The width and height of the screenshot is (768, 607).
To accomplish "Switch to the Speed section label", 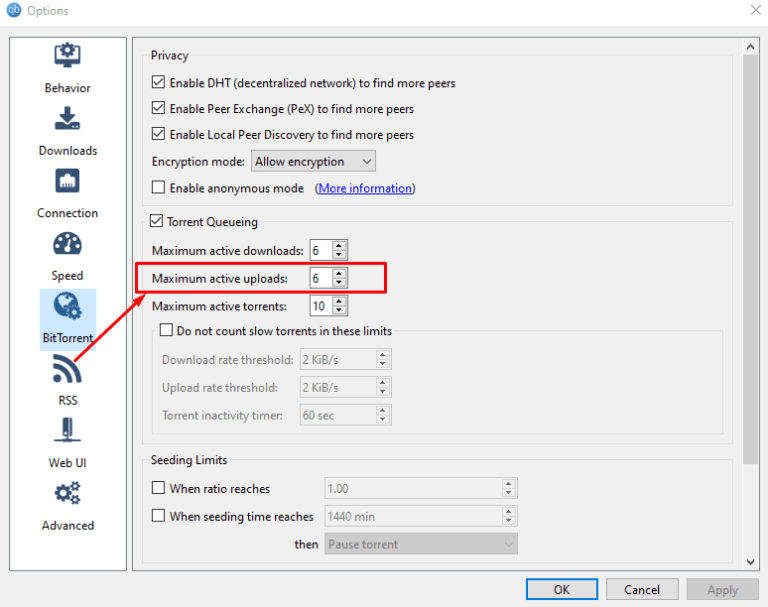I will (67, 276).
